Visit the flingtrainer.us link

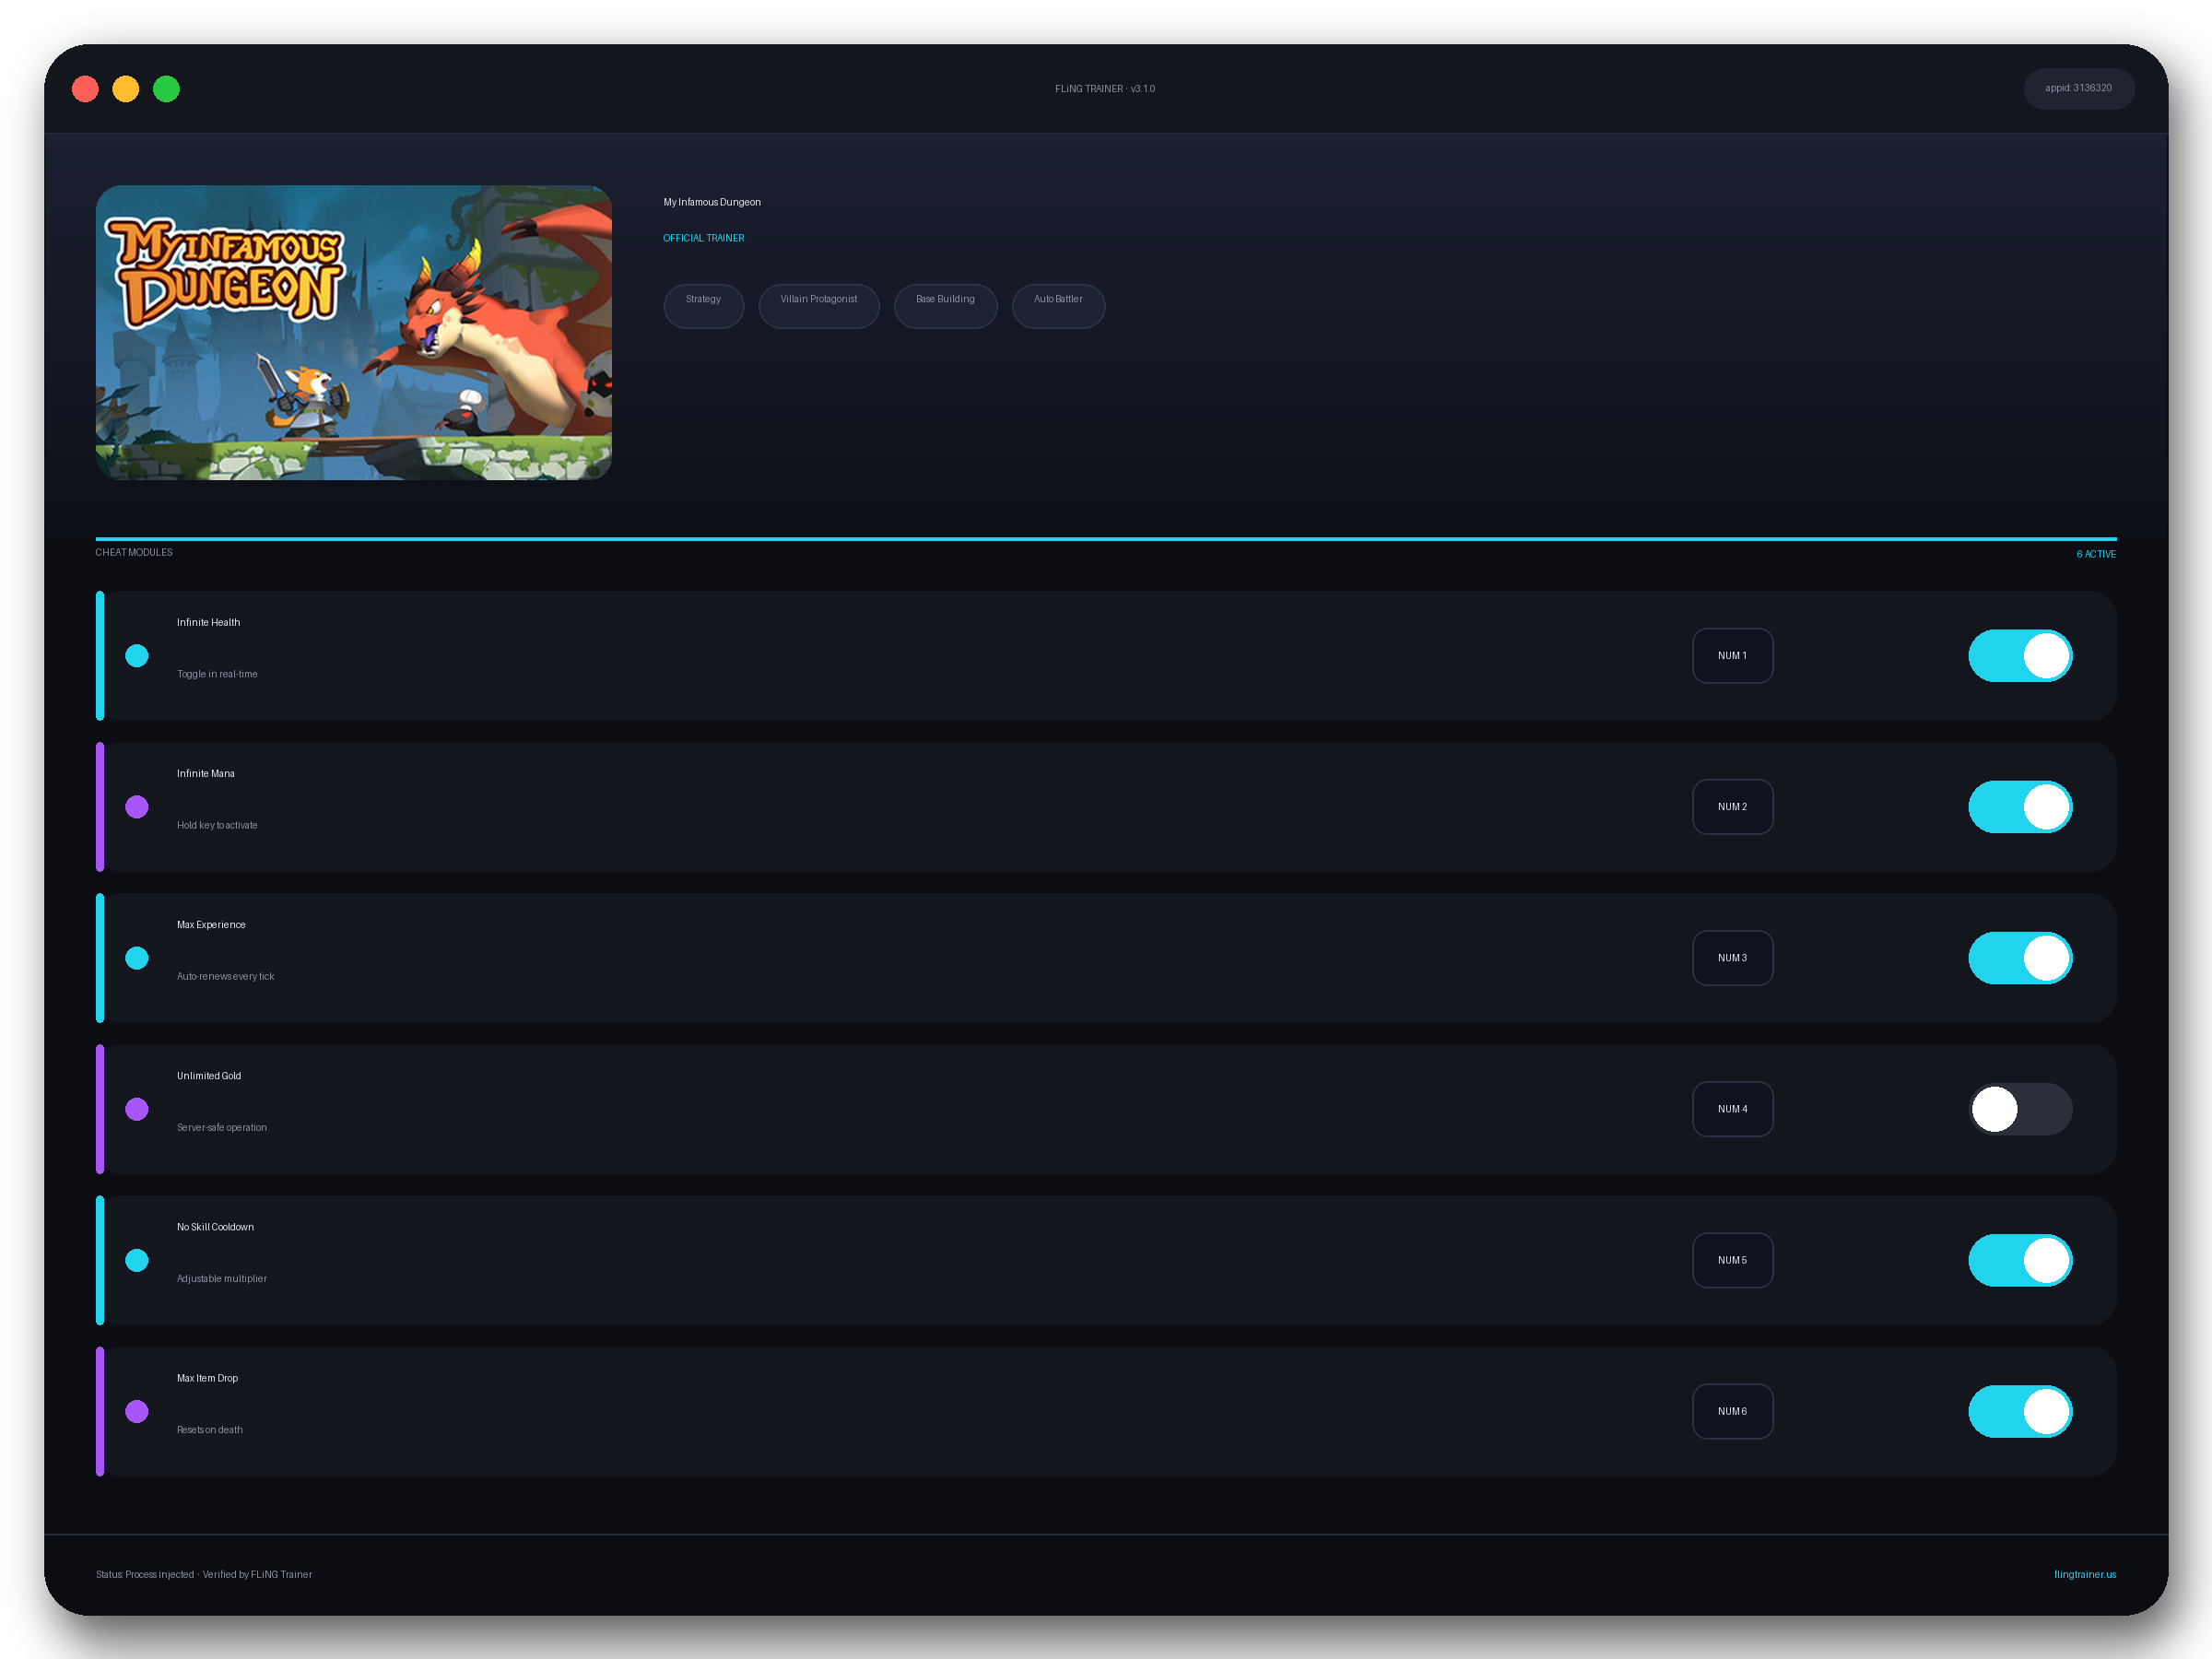(x=2085, y=1574)
